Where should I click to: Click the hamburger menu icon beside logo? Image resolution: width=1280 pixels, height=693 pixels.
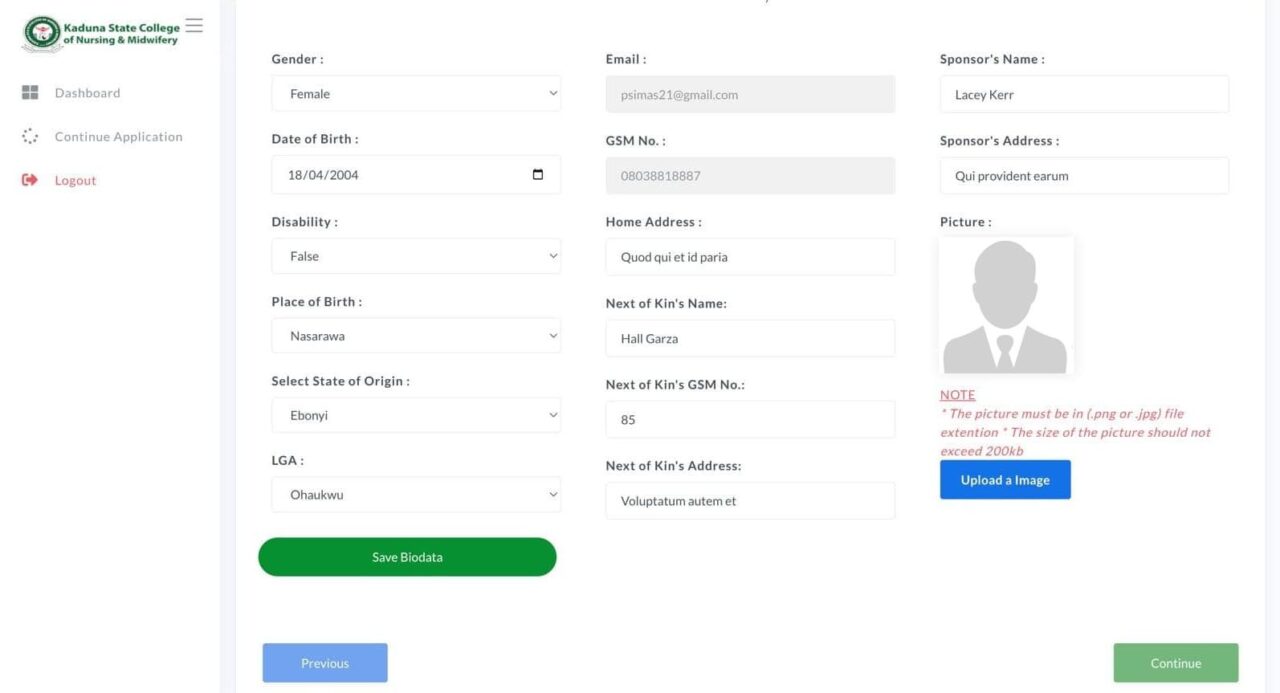(x=194, y=26)
